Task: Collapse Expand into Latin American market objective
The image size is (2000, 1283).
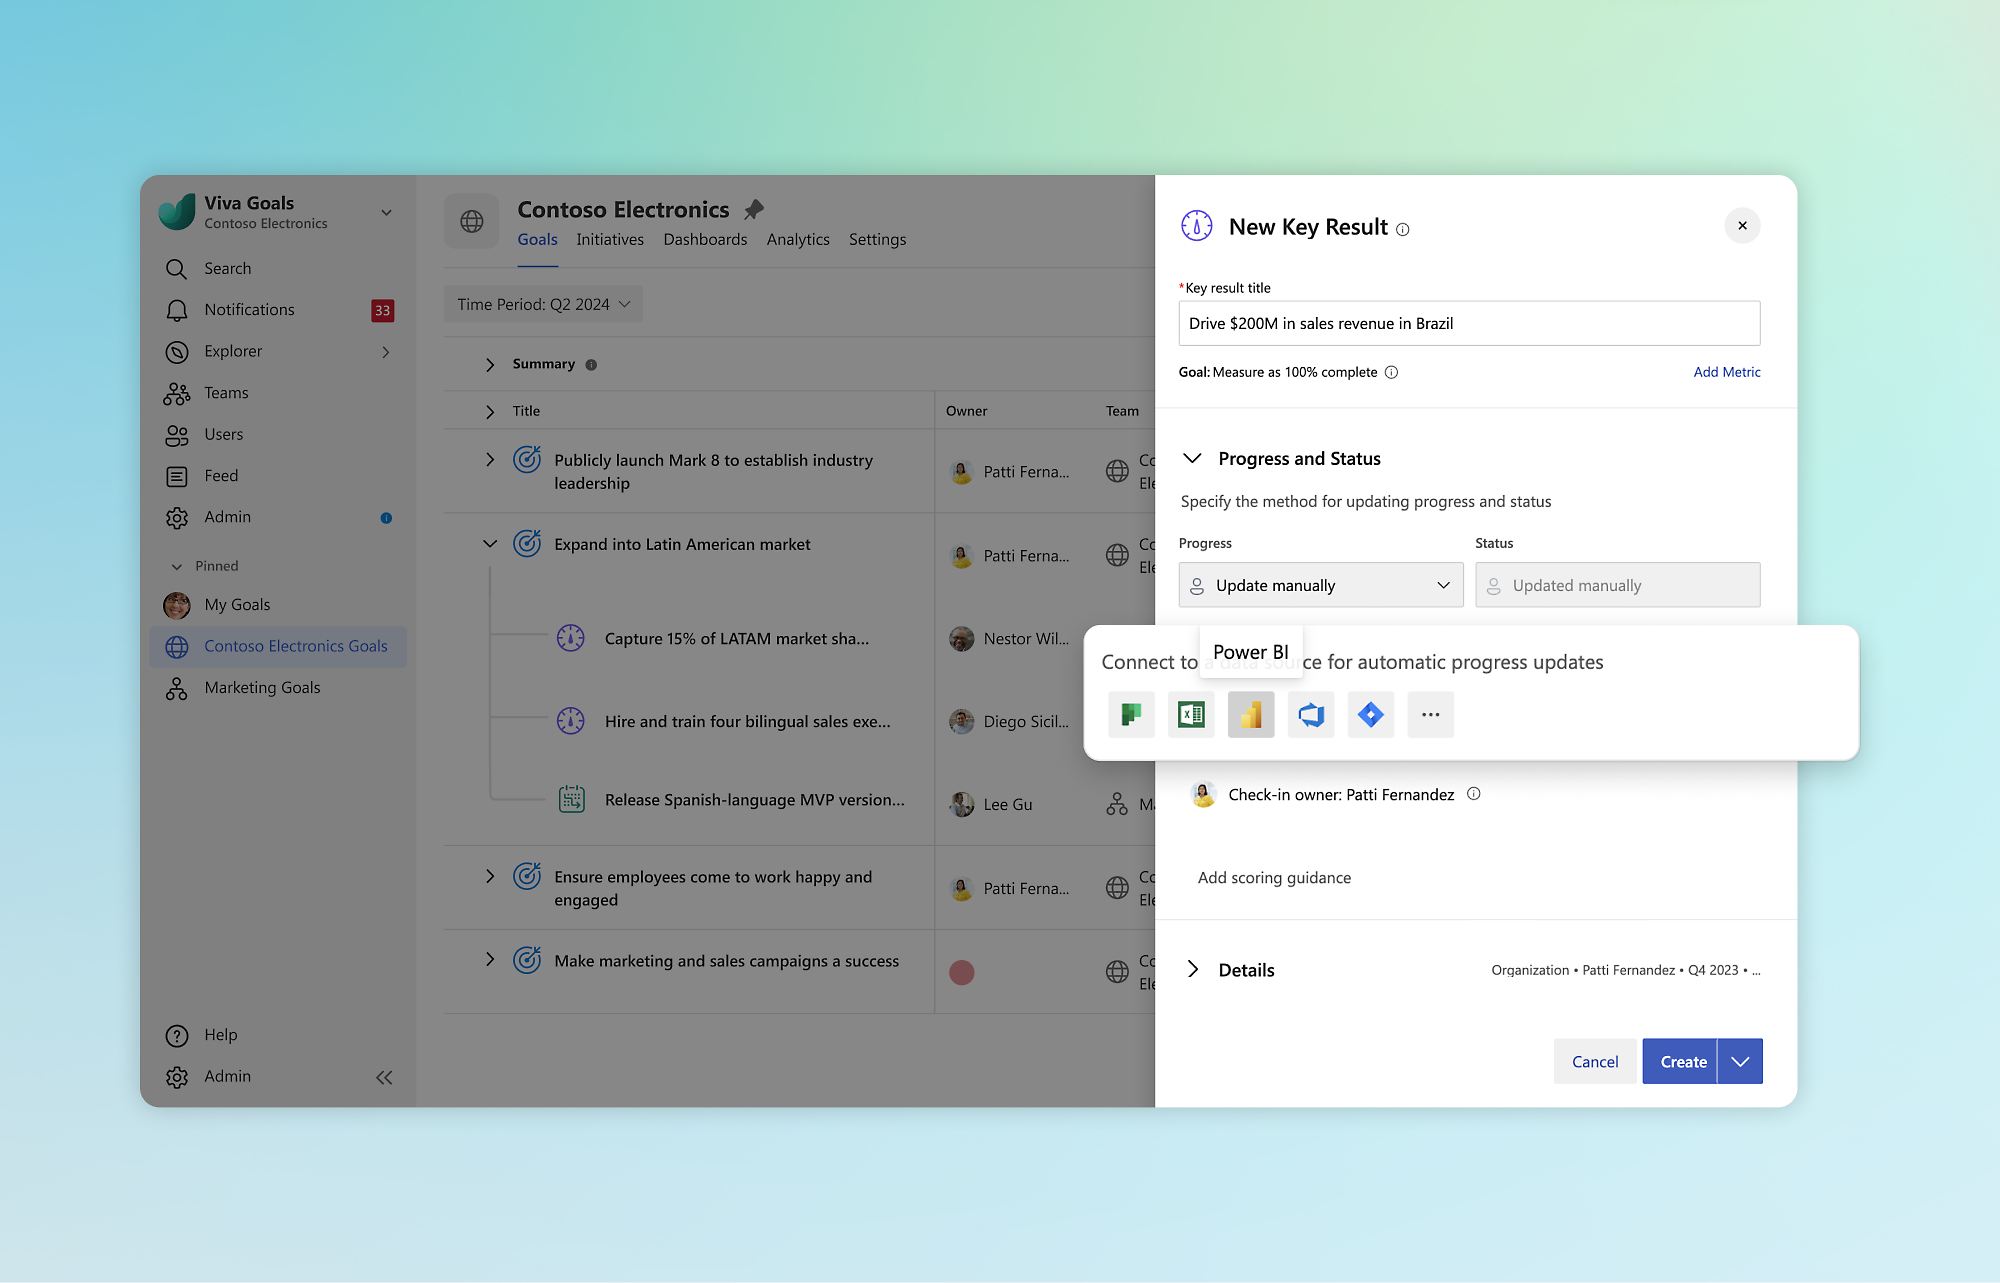Action: pos(489,544)
